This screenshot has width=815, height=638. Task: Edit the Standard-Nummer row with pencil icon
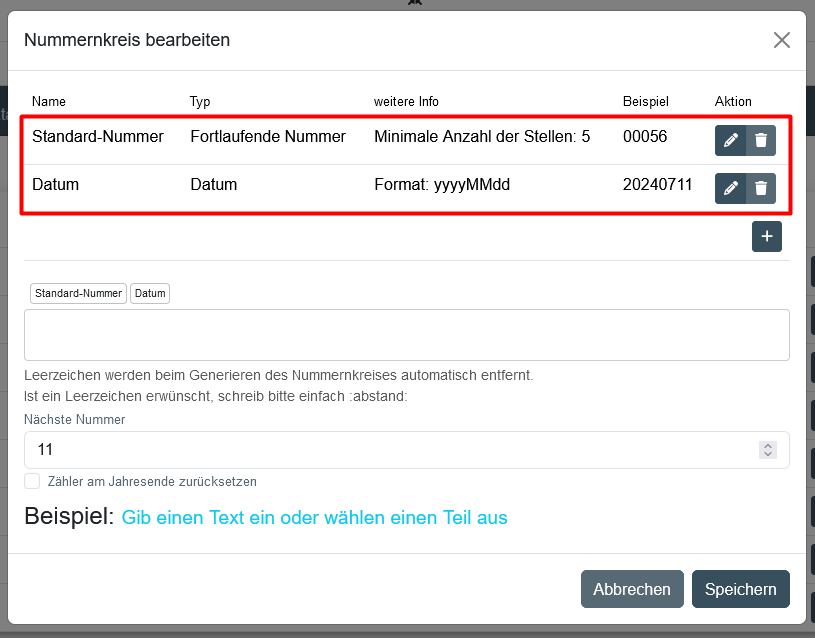731,140
